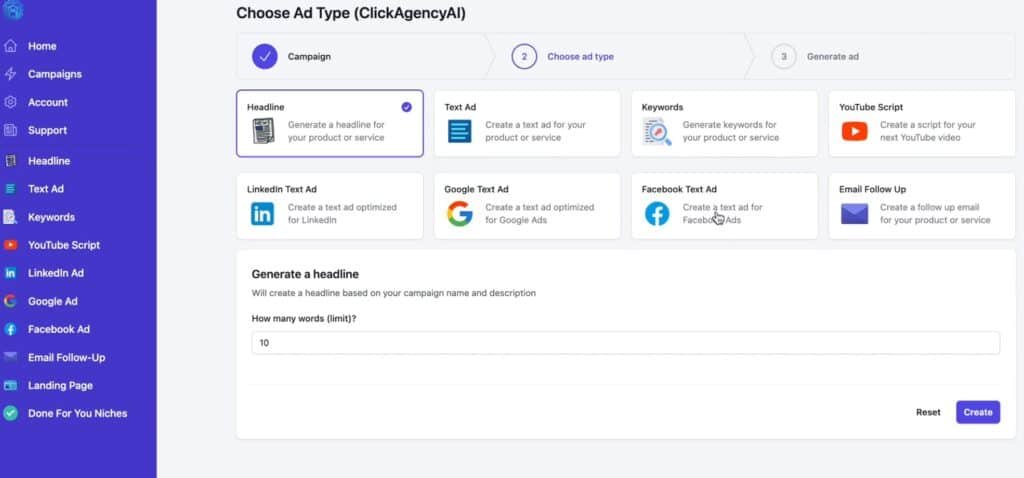Click the envelope icon in Email Follow Up card

[x=854, y=214]
